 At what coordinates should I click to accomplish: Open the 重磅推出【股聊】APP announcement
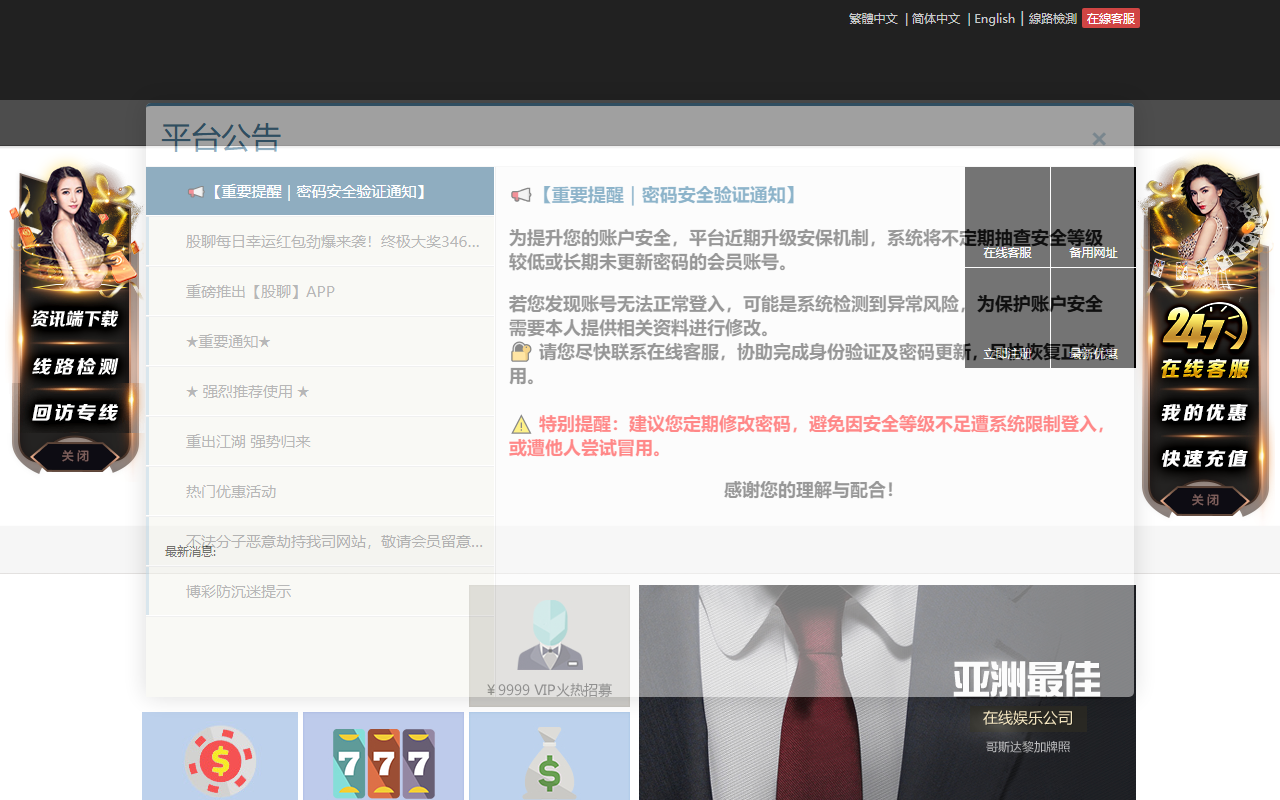[x=320, y=291]
